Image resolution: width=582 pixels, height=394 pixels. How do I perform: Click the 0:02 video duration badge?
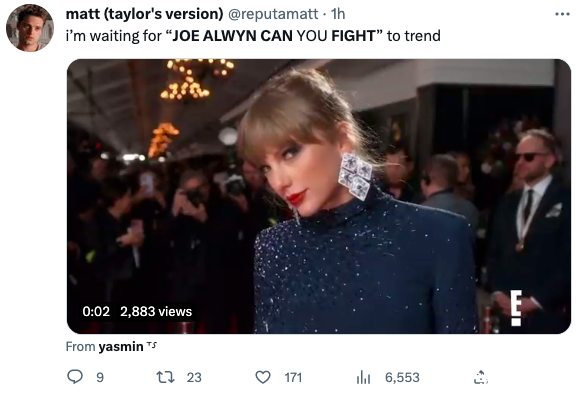pyautogui.click(x=96, y=311)
